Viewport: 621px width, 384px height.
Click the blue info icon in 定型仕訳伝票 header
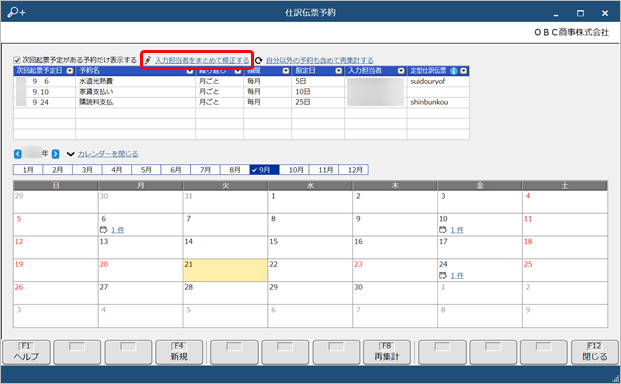point(453,71)
